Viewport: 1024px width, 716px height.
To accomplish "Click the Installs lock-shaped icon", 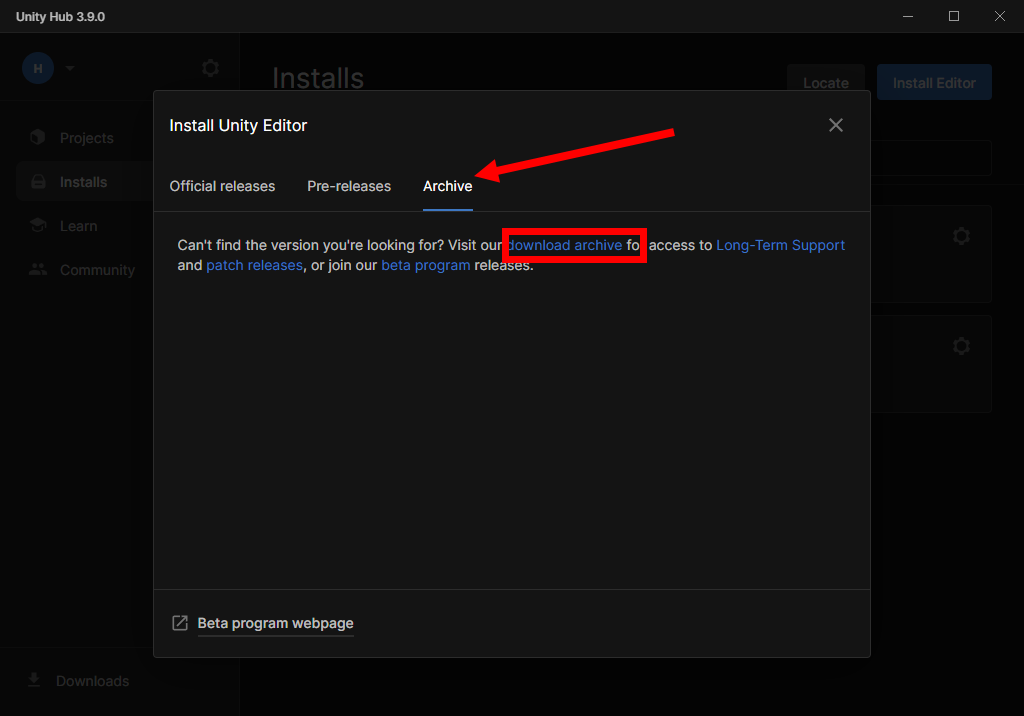I will 39,182.
